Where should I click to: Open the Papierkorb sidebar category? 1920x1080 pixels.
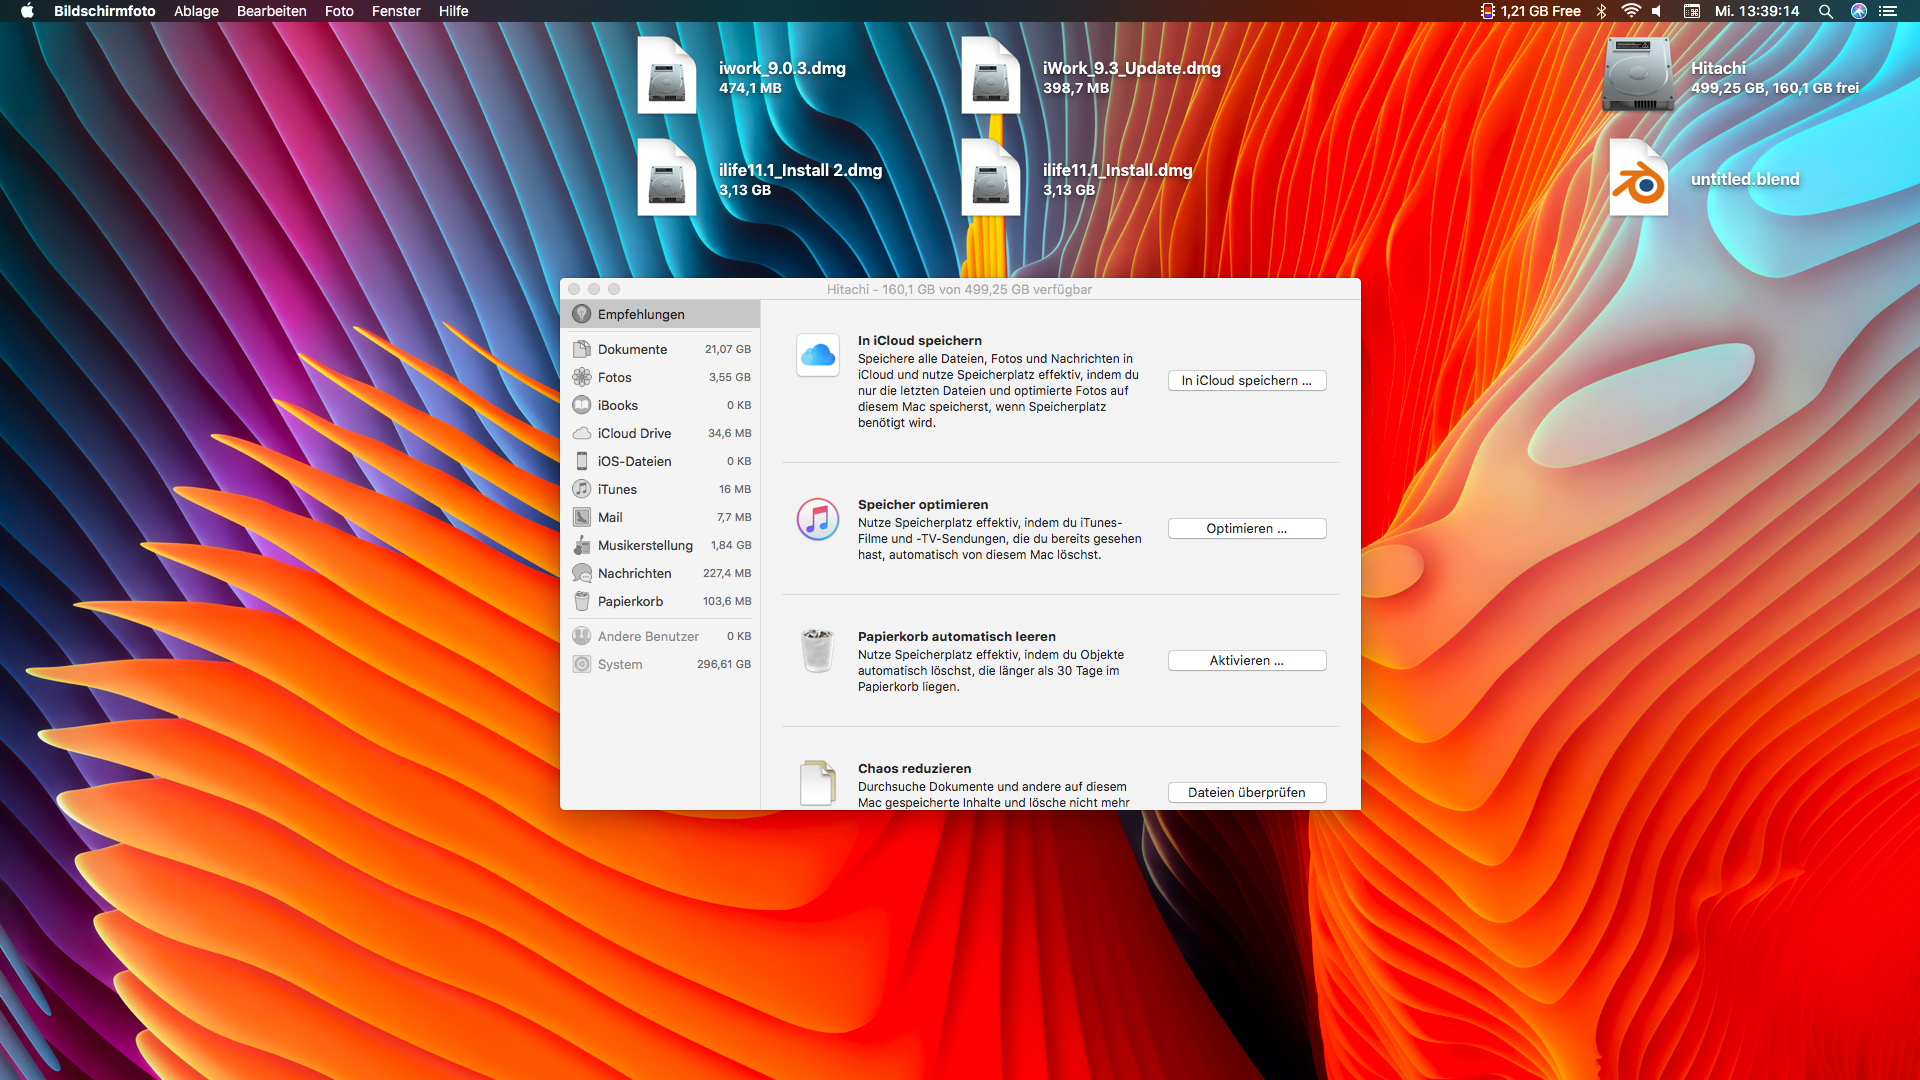(630, 601)
